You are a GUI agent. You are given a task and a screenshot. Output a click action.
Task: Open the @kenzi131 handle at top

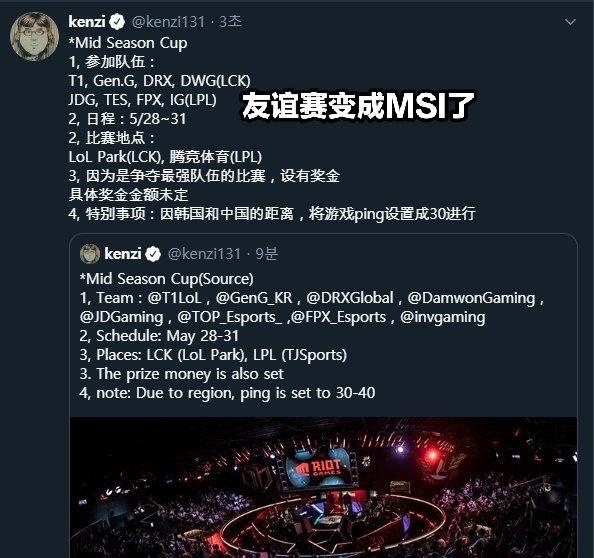point(168,22)
